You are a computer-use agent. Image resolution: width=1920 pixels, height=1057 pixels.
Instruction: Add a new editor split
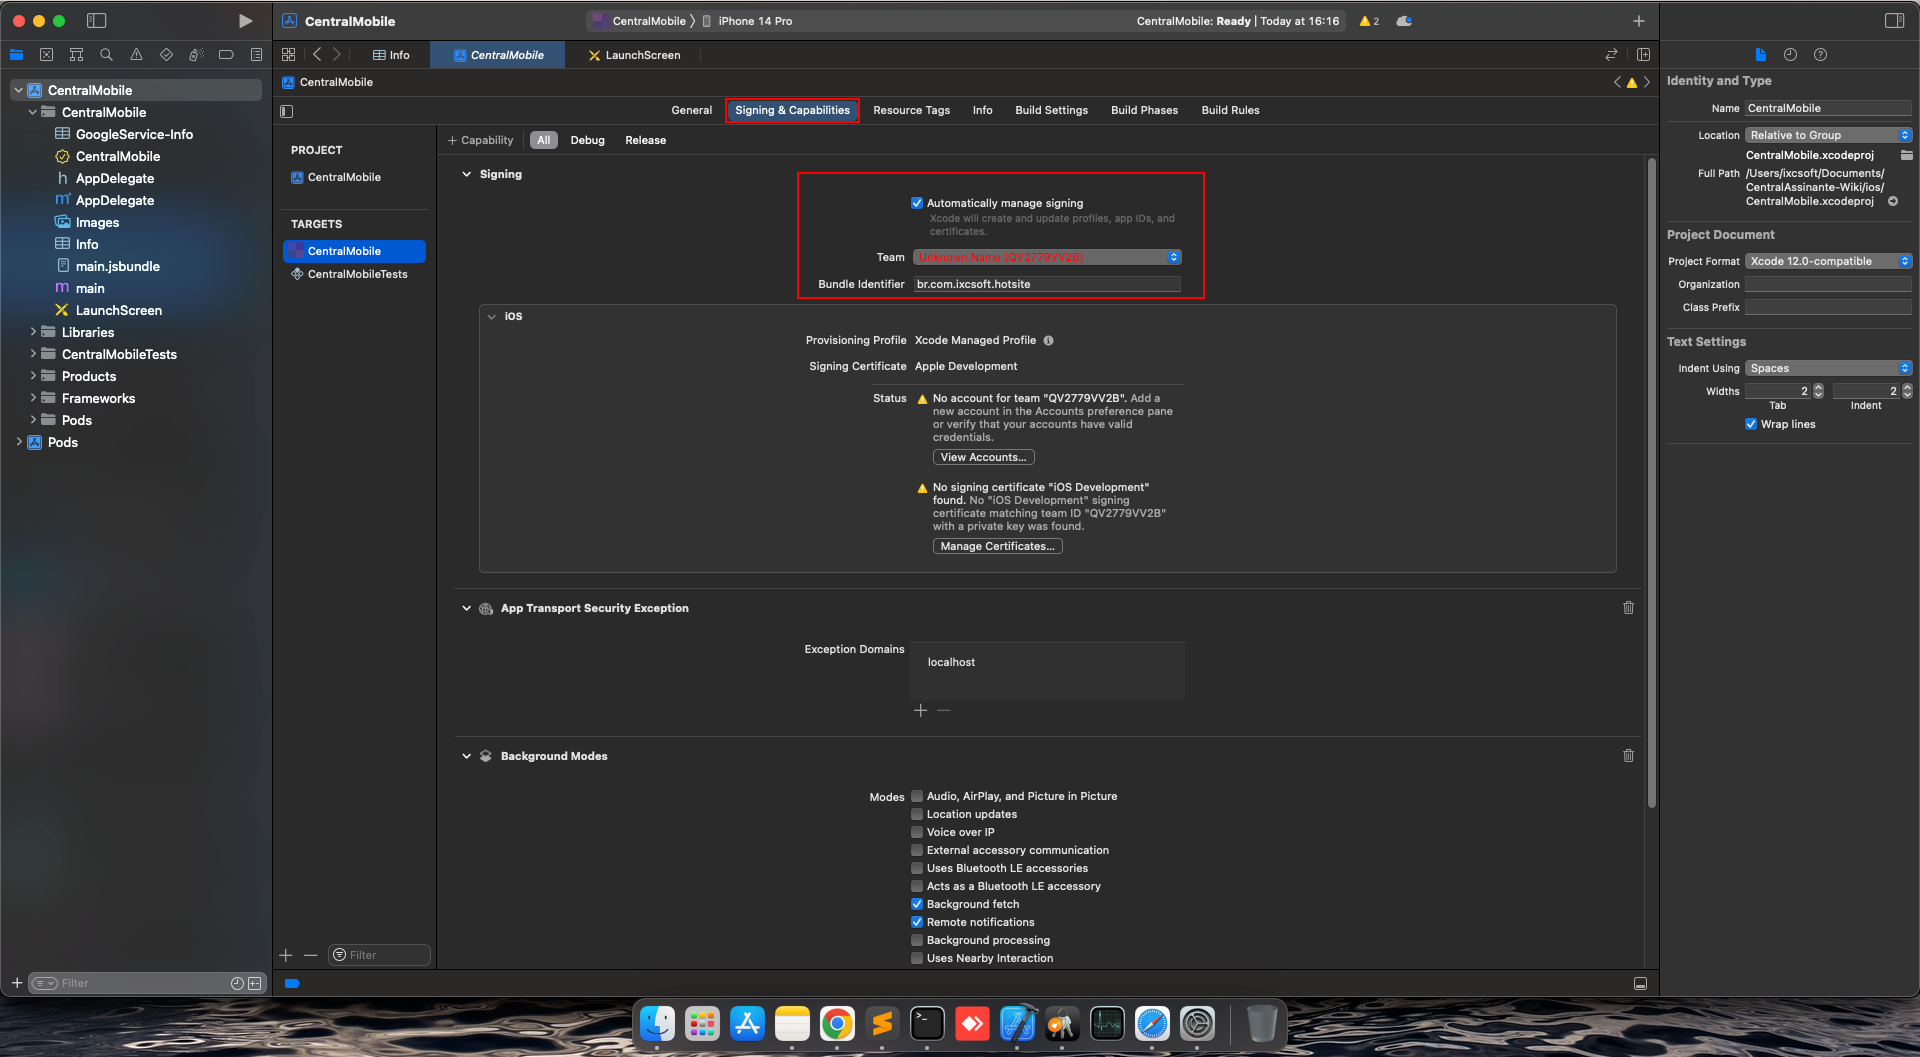click(1643, 55)
